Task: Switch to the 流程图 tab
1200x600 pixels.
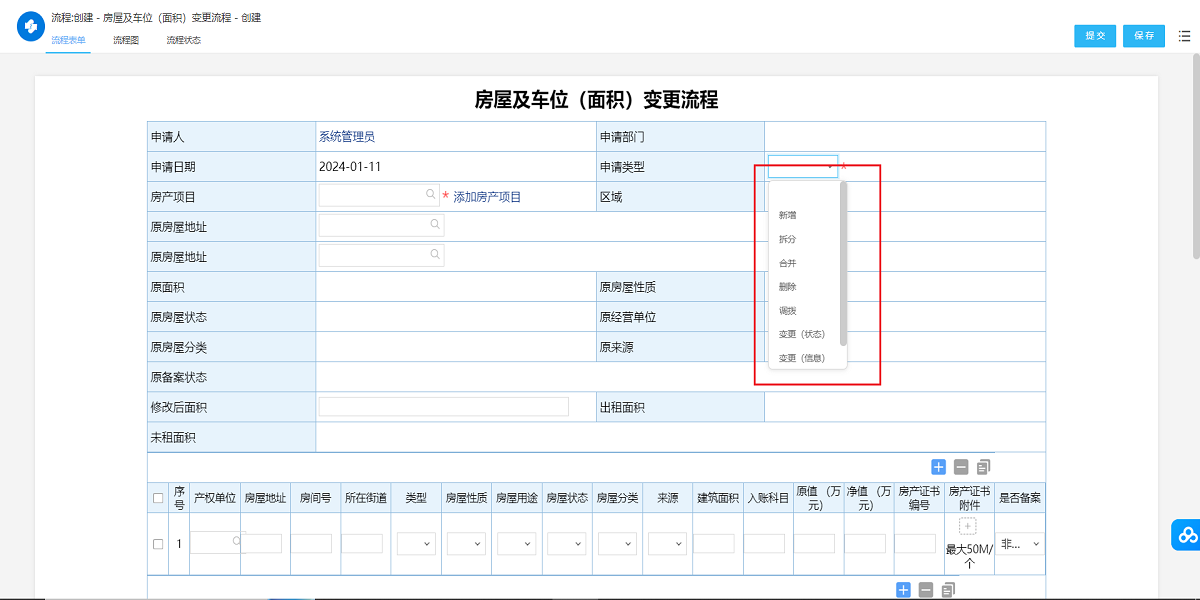Action: (x=126, y=40)
